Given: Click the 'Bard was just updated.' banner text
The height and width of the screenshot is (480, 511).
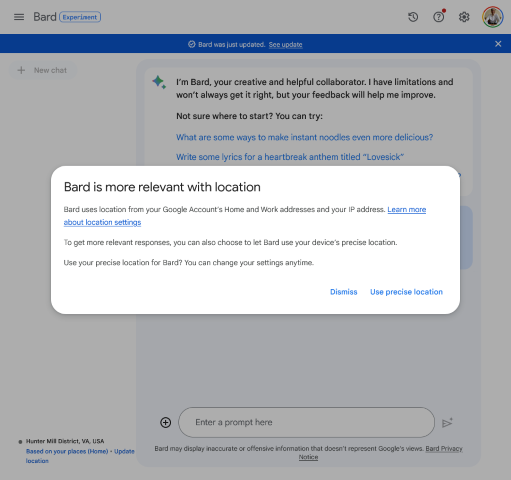Looking at the screenshot, I should [232, 44].
